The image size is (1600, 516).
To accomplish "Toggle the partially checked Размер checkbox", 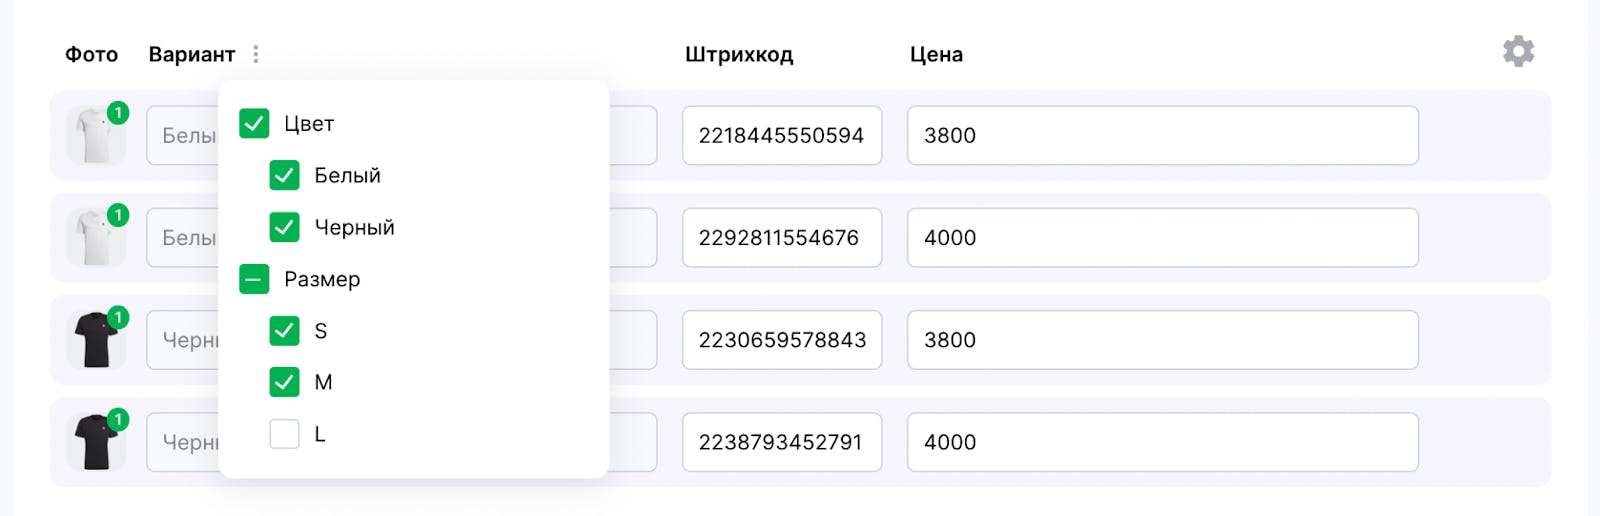I will pos(254,279).
